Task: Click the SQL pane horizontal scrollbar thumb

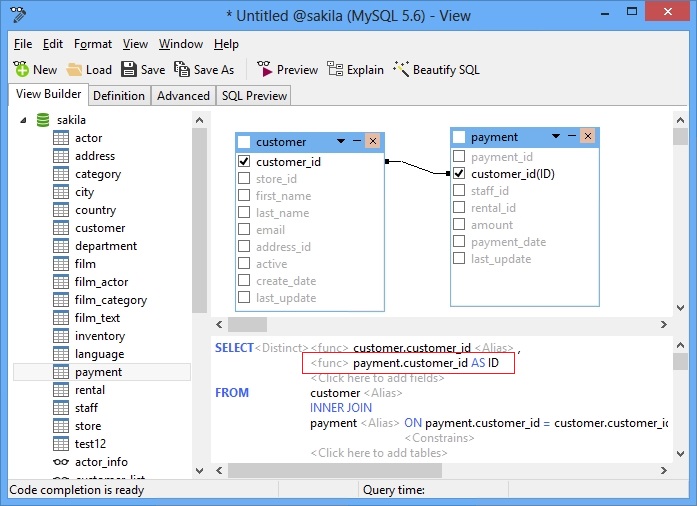Action: [335, 470]
